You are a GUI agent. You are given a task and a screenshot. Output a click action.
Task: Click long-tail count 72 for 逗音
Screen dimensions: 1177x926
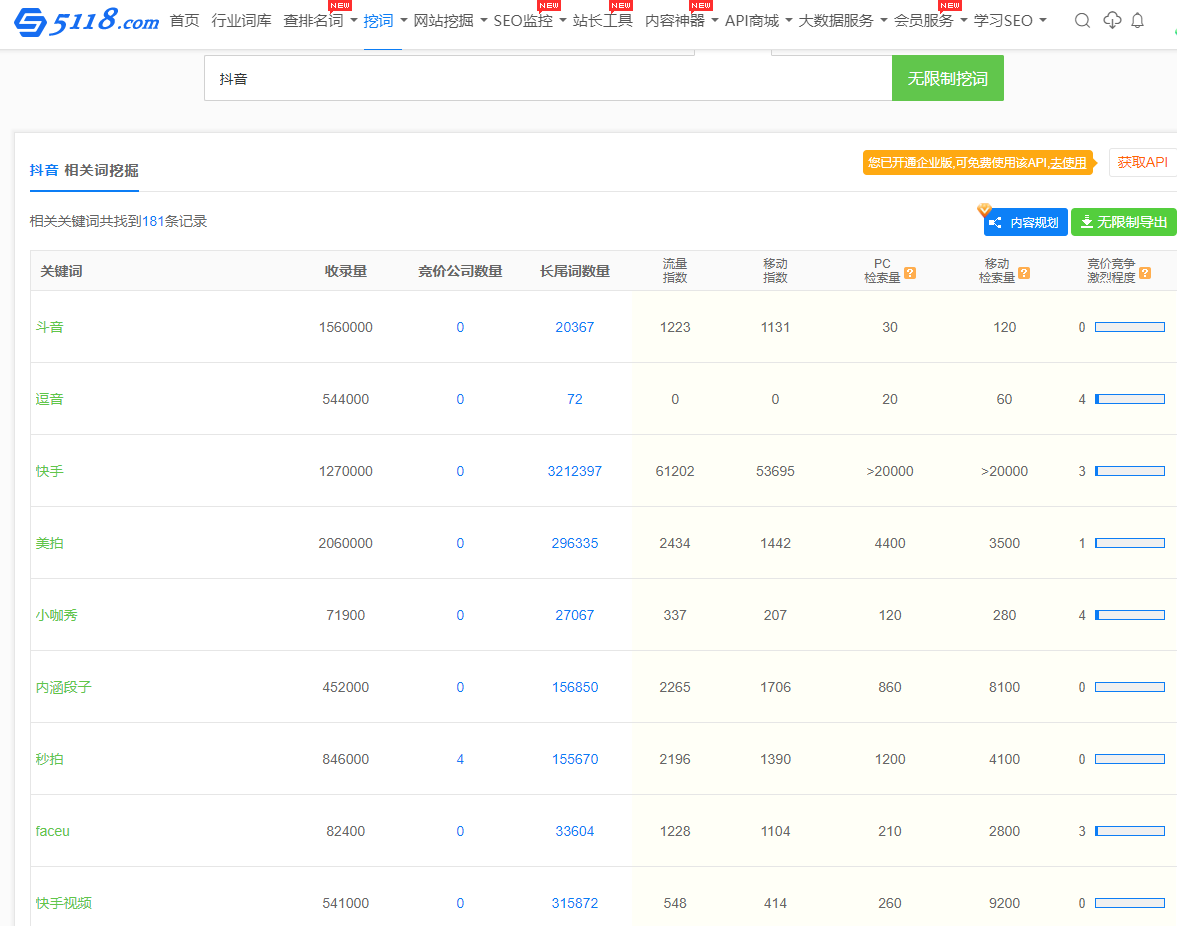[x=574, y=399]
